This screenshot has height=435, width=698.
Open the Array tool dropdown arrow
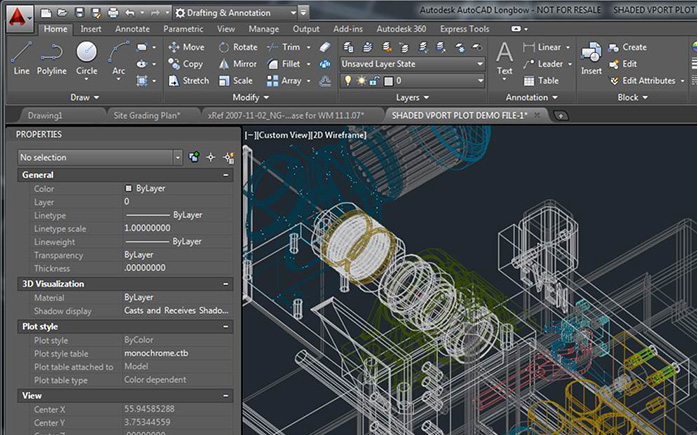coord(308,81)
